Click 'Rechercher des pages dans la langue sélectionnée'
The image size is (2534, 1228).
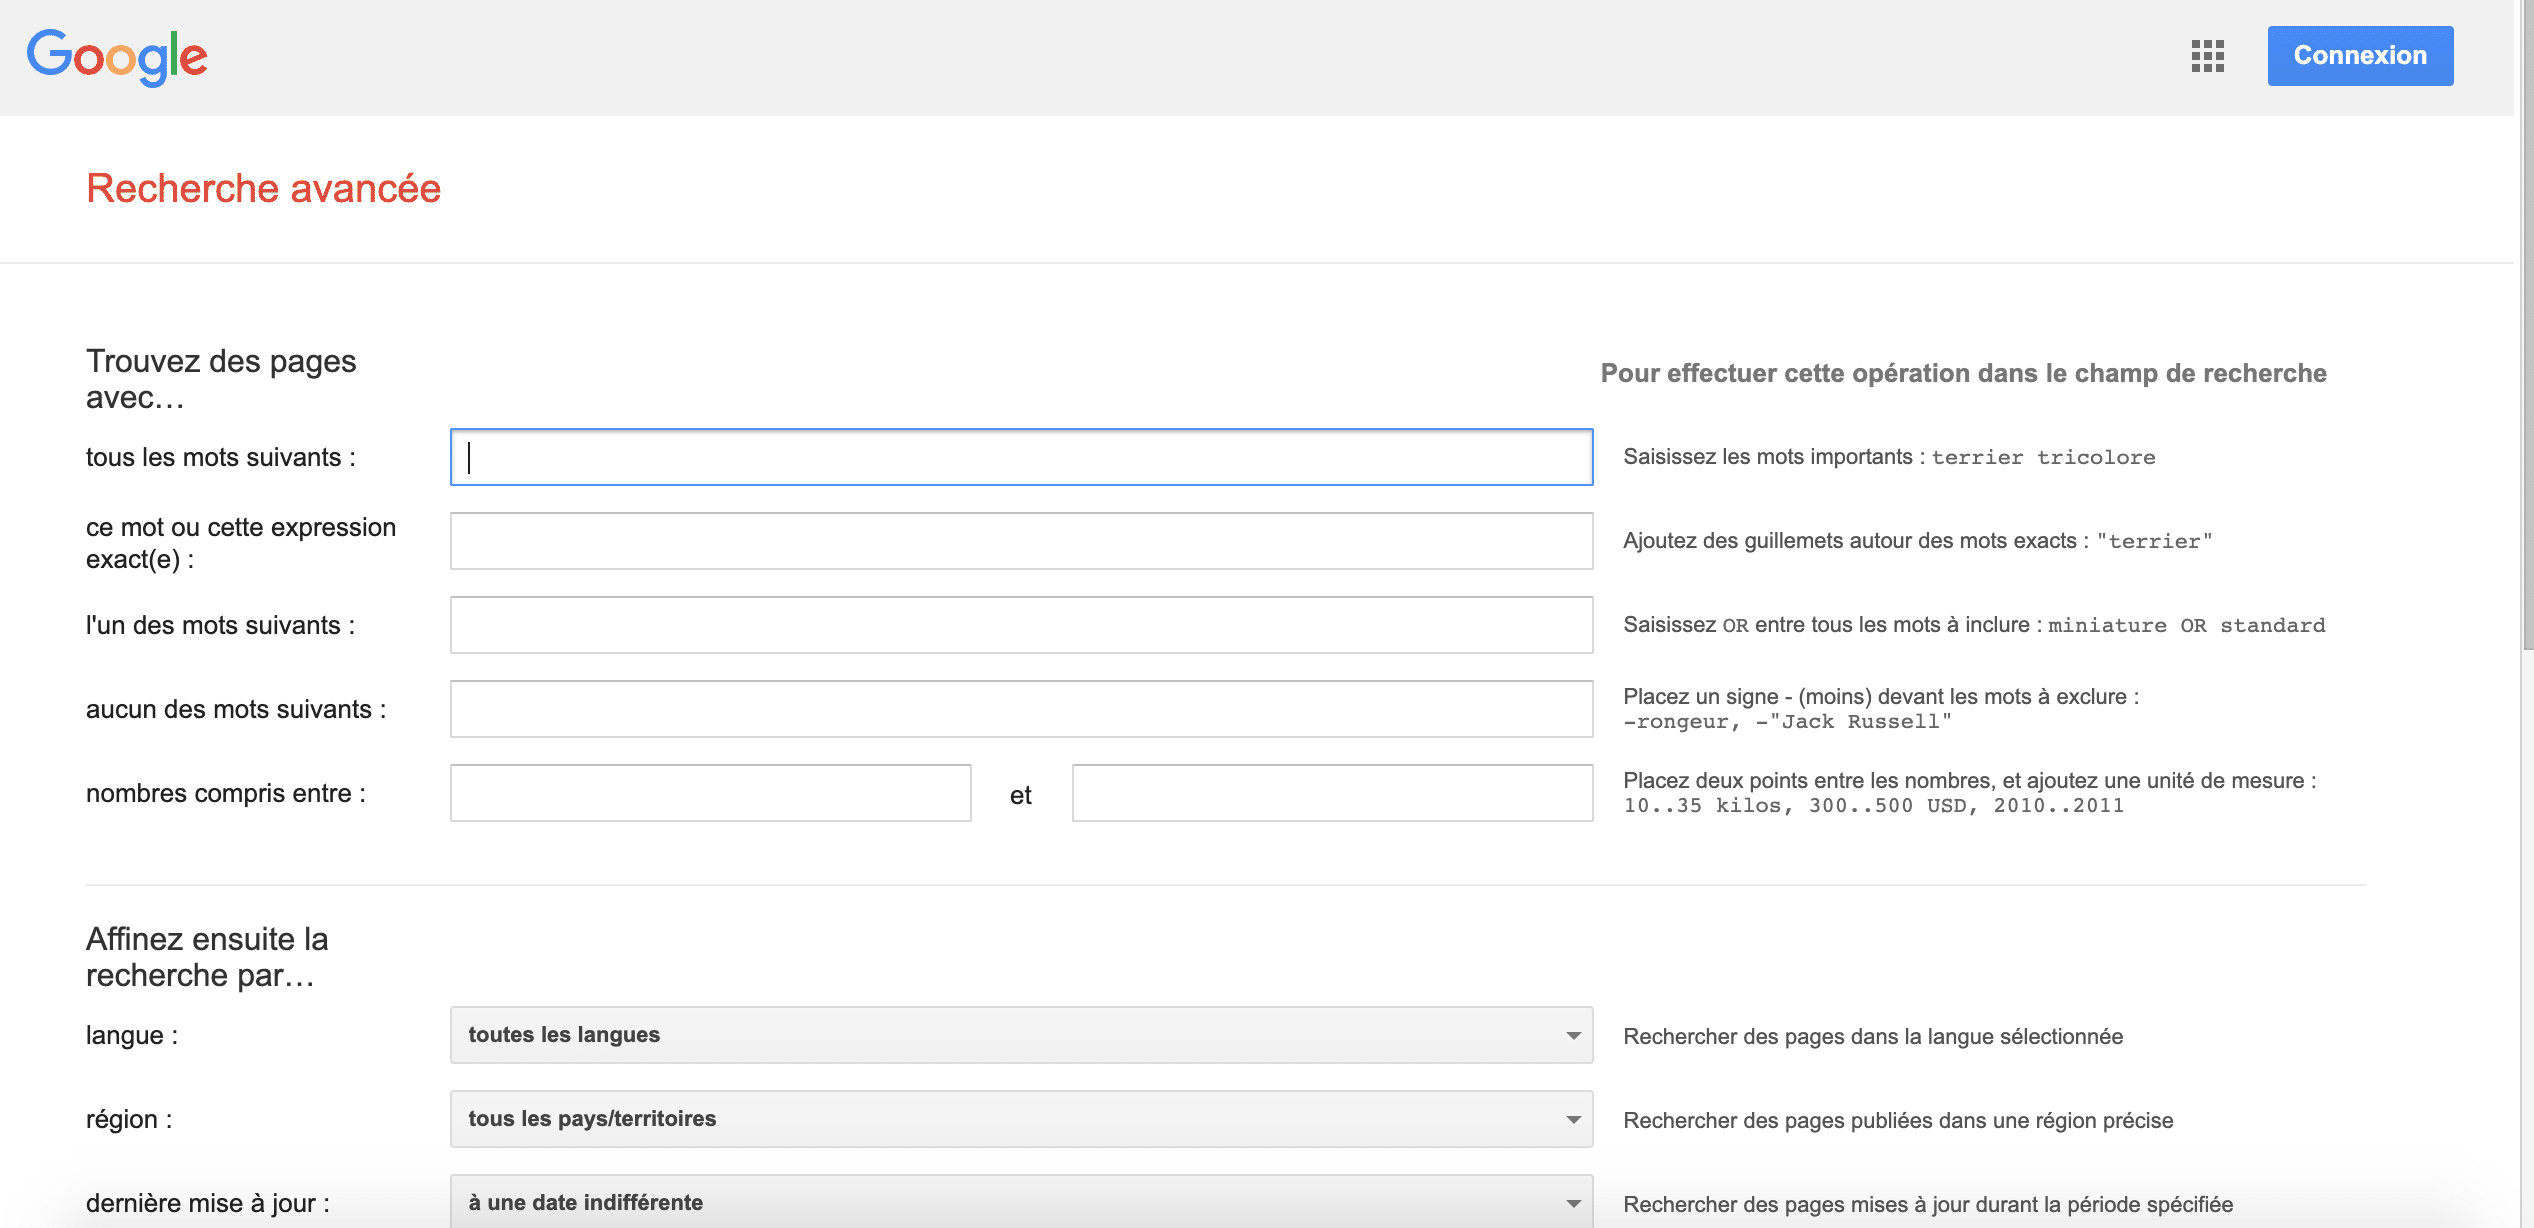1873,1036
